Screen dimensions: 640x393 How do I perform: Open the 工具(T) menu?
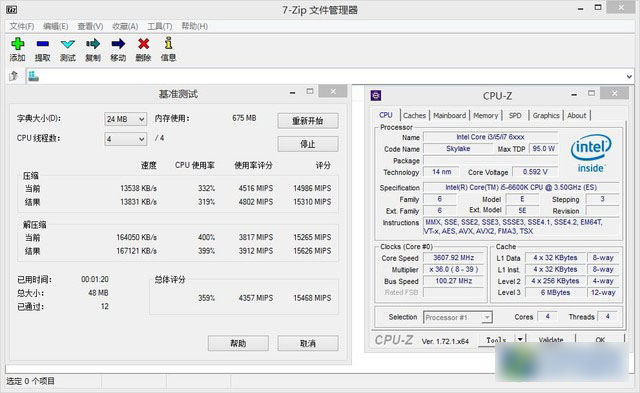pos(160,27)
